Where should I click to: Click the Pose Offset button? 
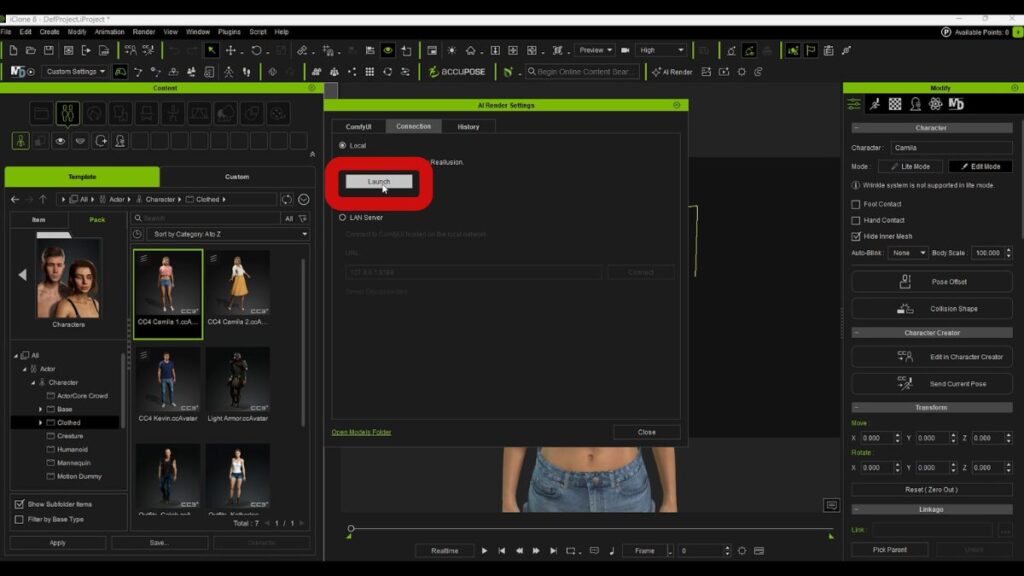[932, 282]
